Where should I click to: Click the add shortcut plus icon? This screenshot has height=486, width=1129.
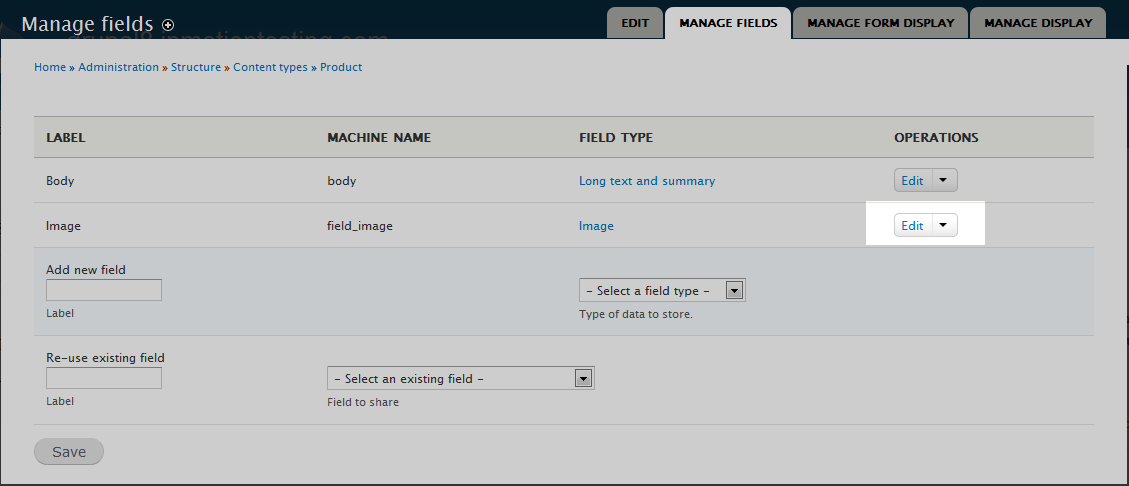[x=168, y=25]
